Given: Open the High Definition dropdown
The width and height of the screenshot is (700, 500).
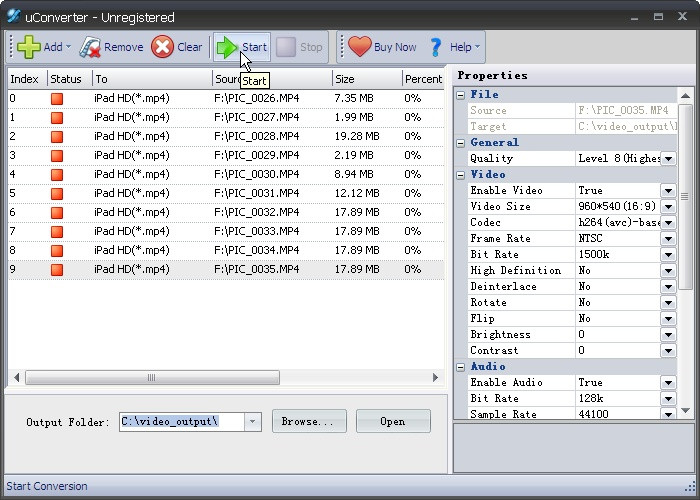Looking at the screenshot, I should 668,271.
